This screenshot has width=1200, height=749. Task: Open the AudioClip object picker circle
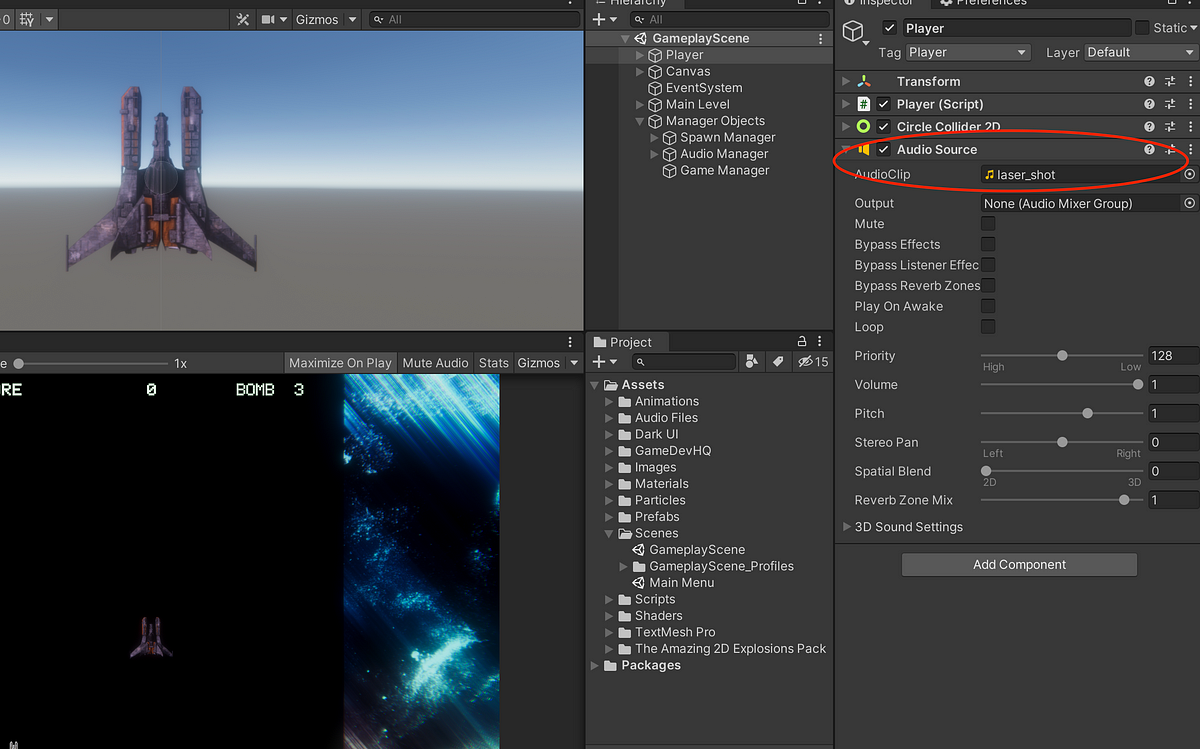[x=1190, y=174]
